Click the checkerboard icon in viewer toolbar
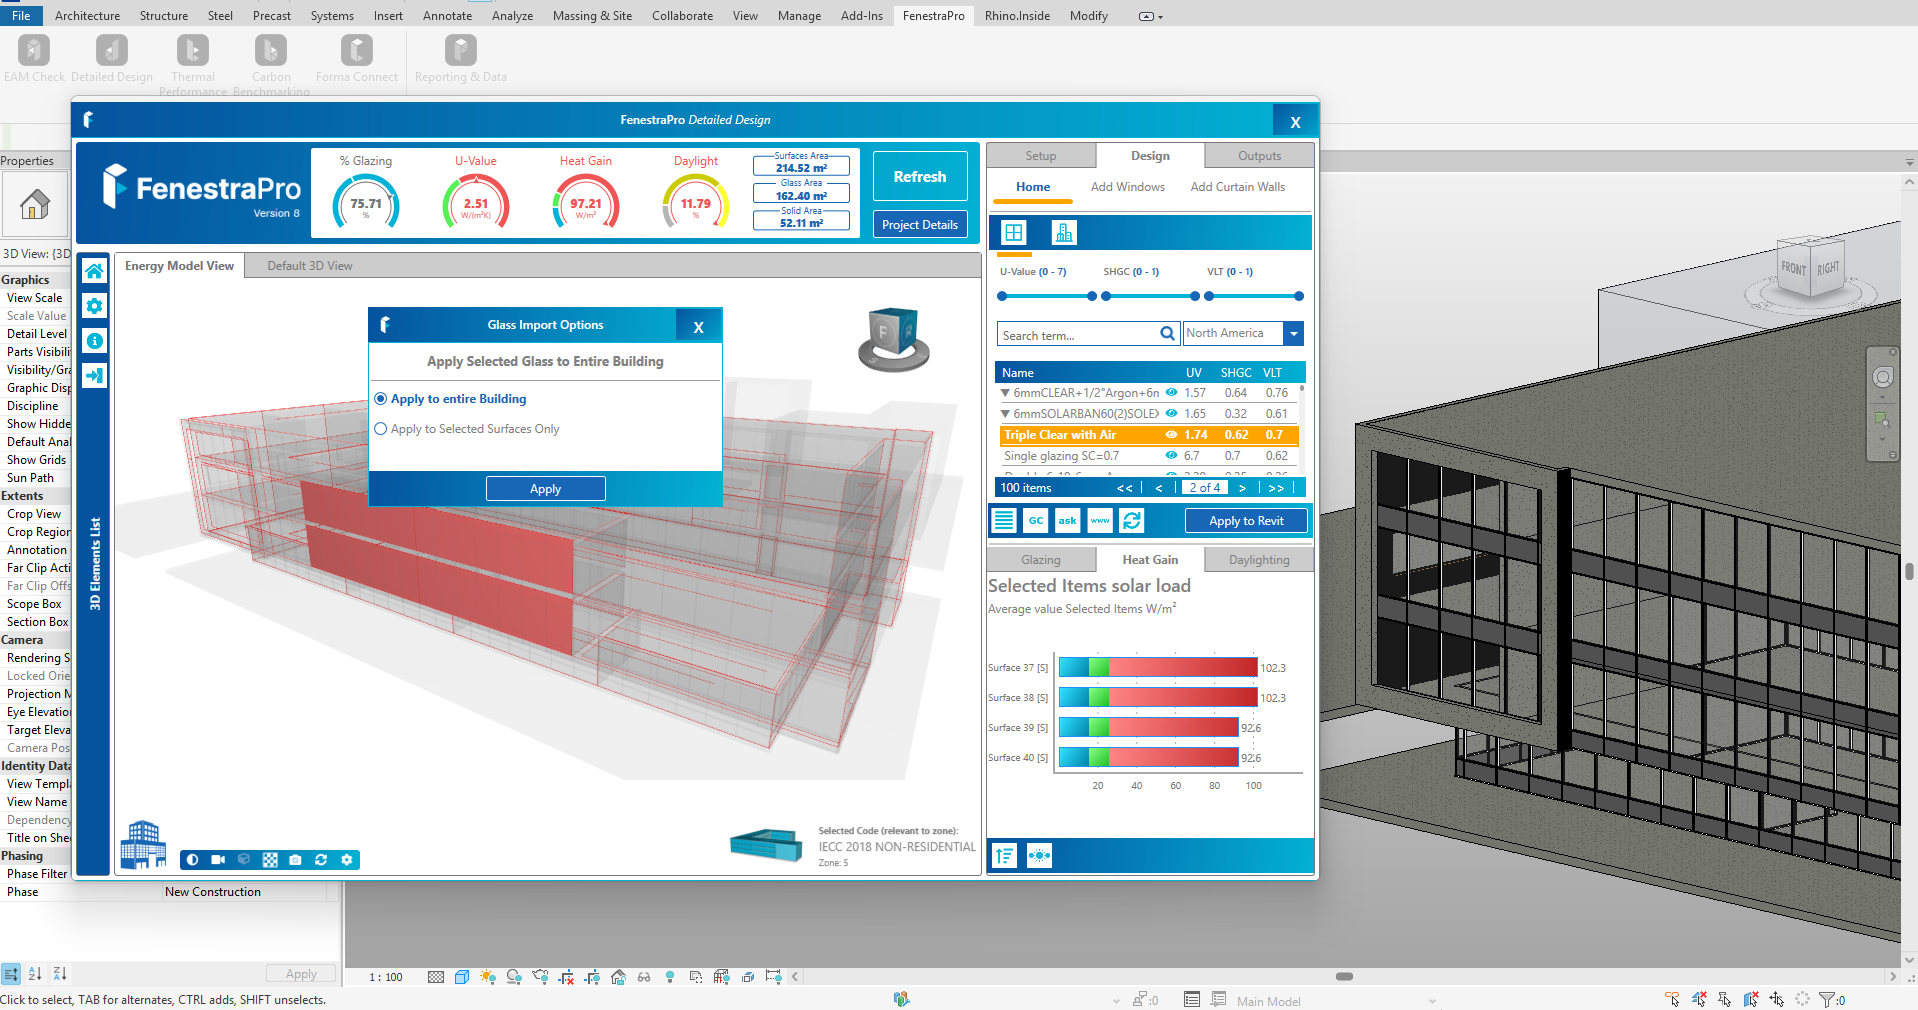The height and width of the screenshot is (1010, 1918). point(270,860)
